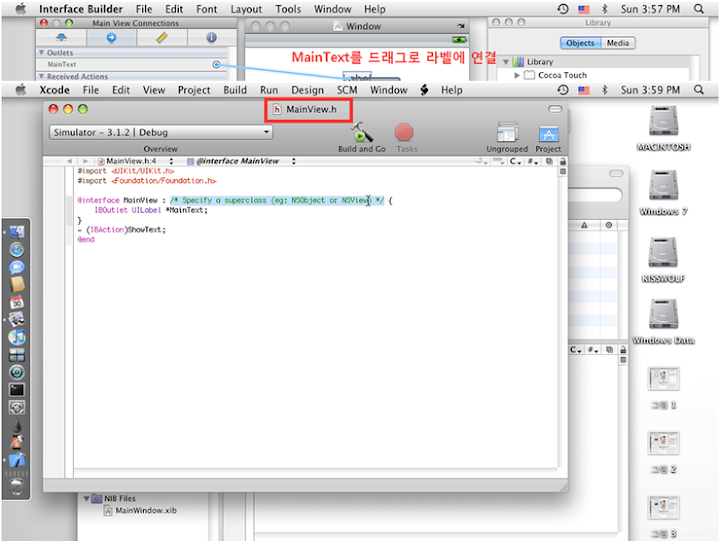Open the C class popup in MainView.h editor bar
This screenshot has height=541, width=720.
pos(516,161)
